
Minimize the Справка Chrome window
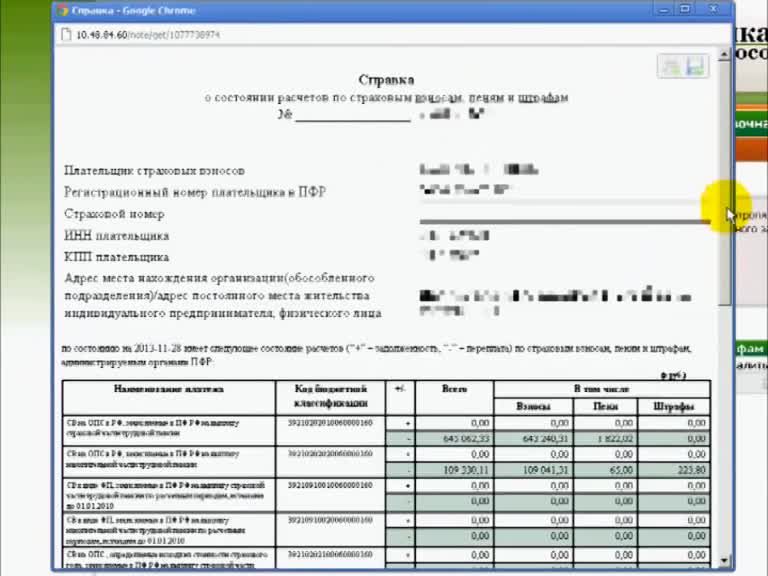pos(664,9)
